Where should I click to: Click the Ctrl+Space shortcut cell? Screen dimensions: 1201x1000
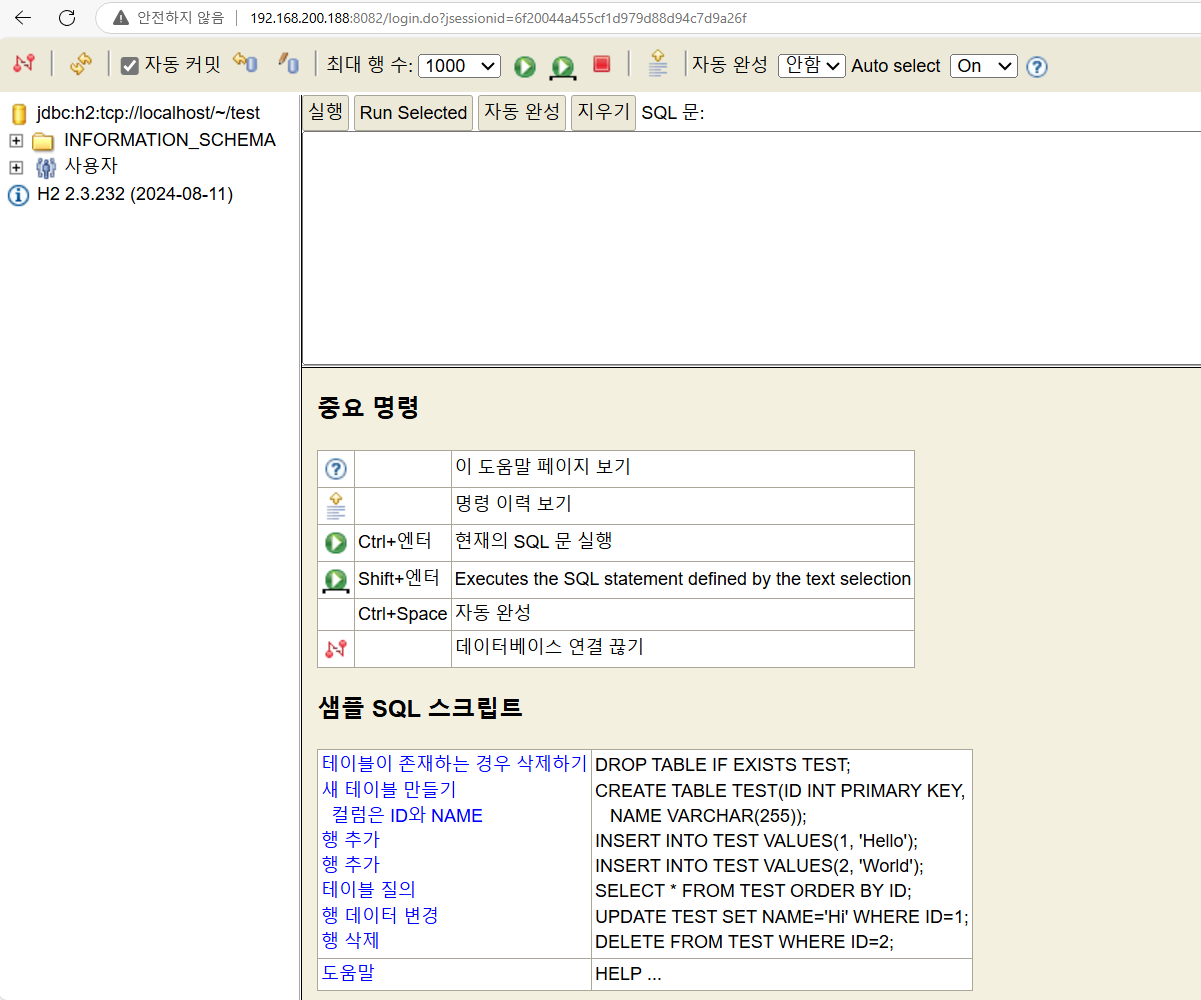pyautogui.click(x=403, y=614)
